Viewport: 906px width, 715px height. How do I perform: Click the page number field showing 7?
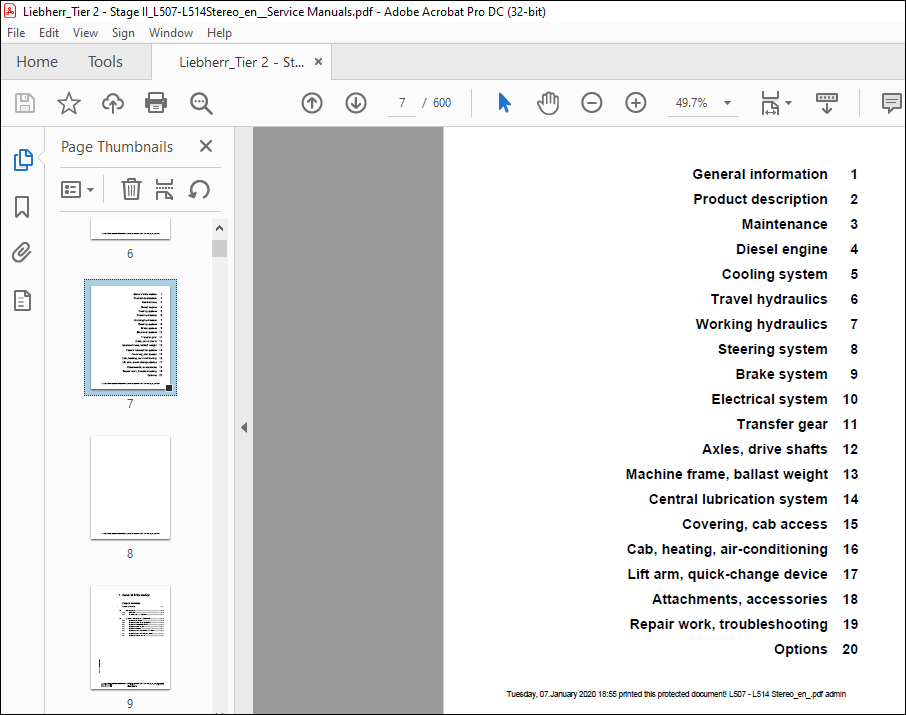click(402, 103)
